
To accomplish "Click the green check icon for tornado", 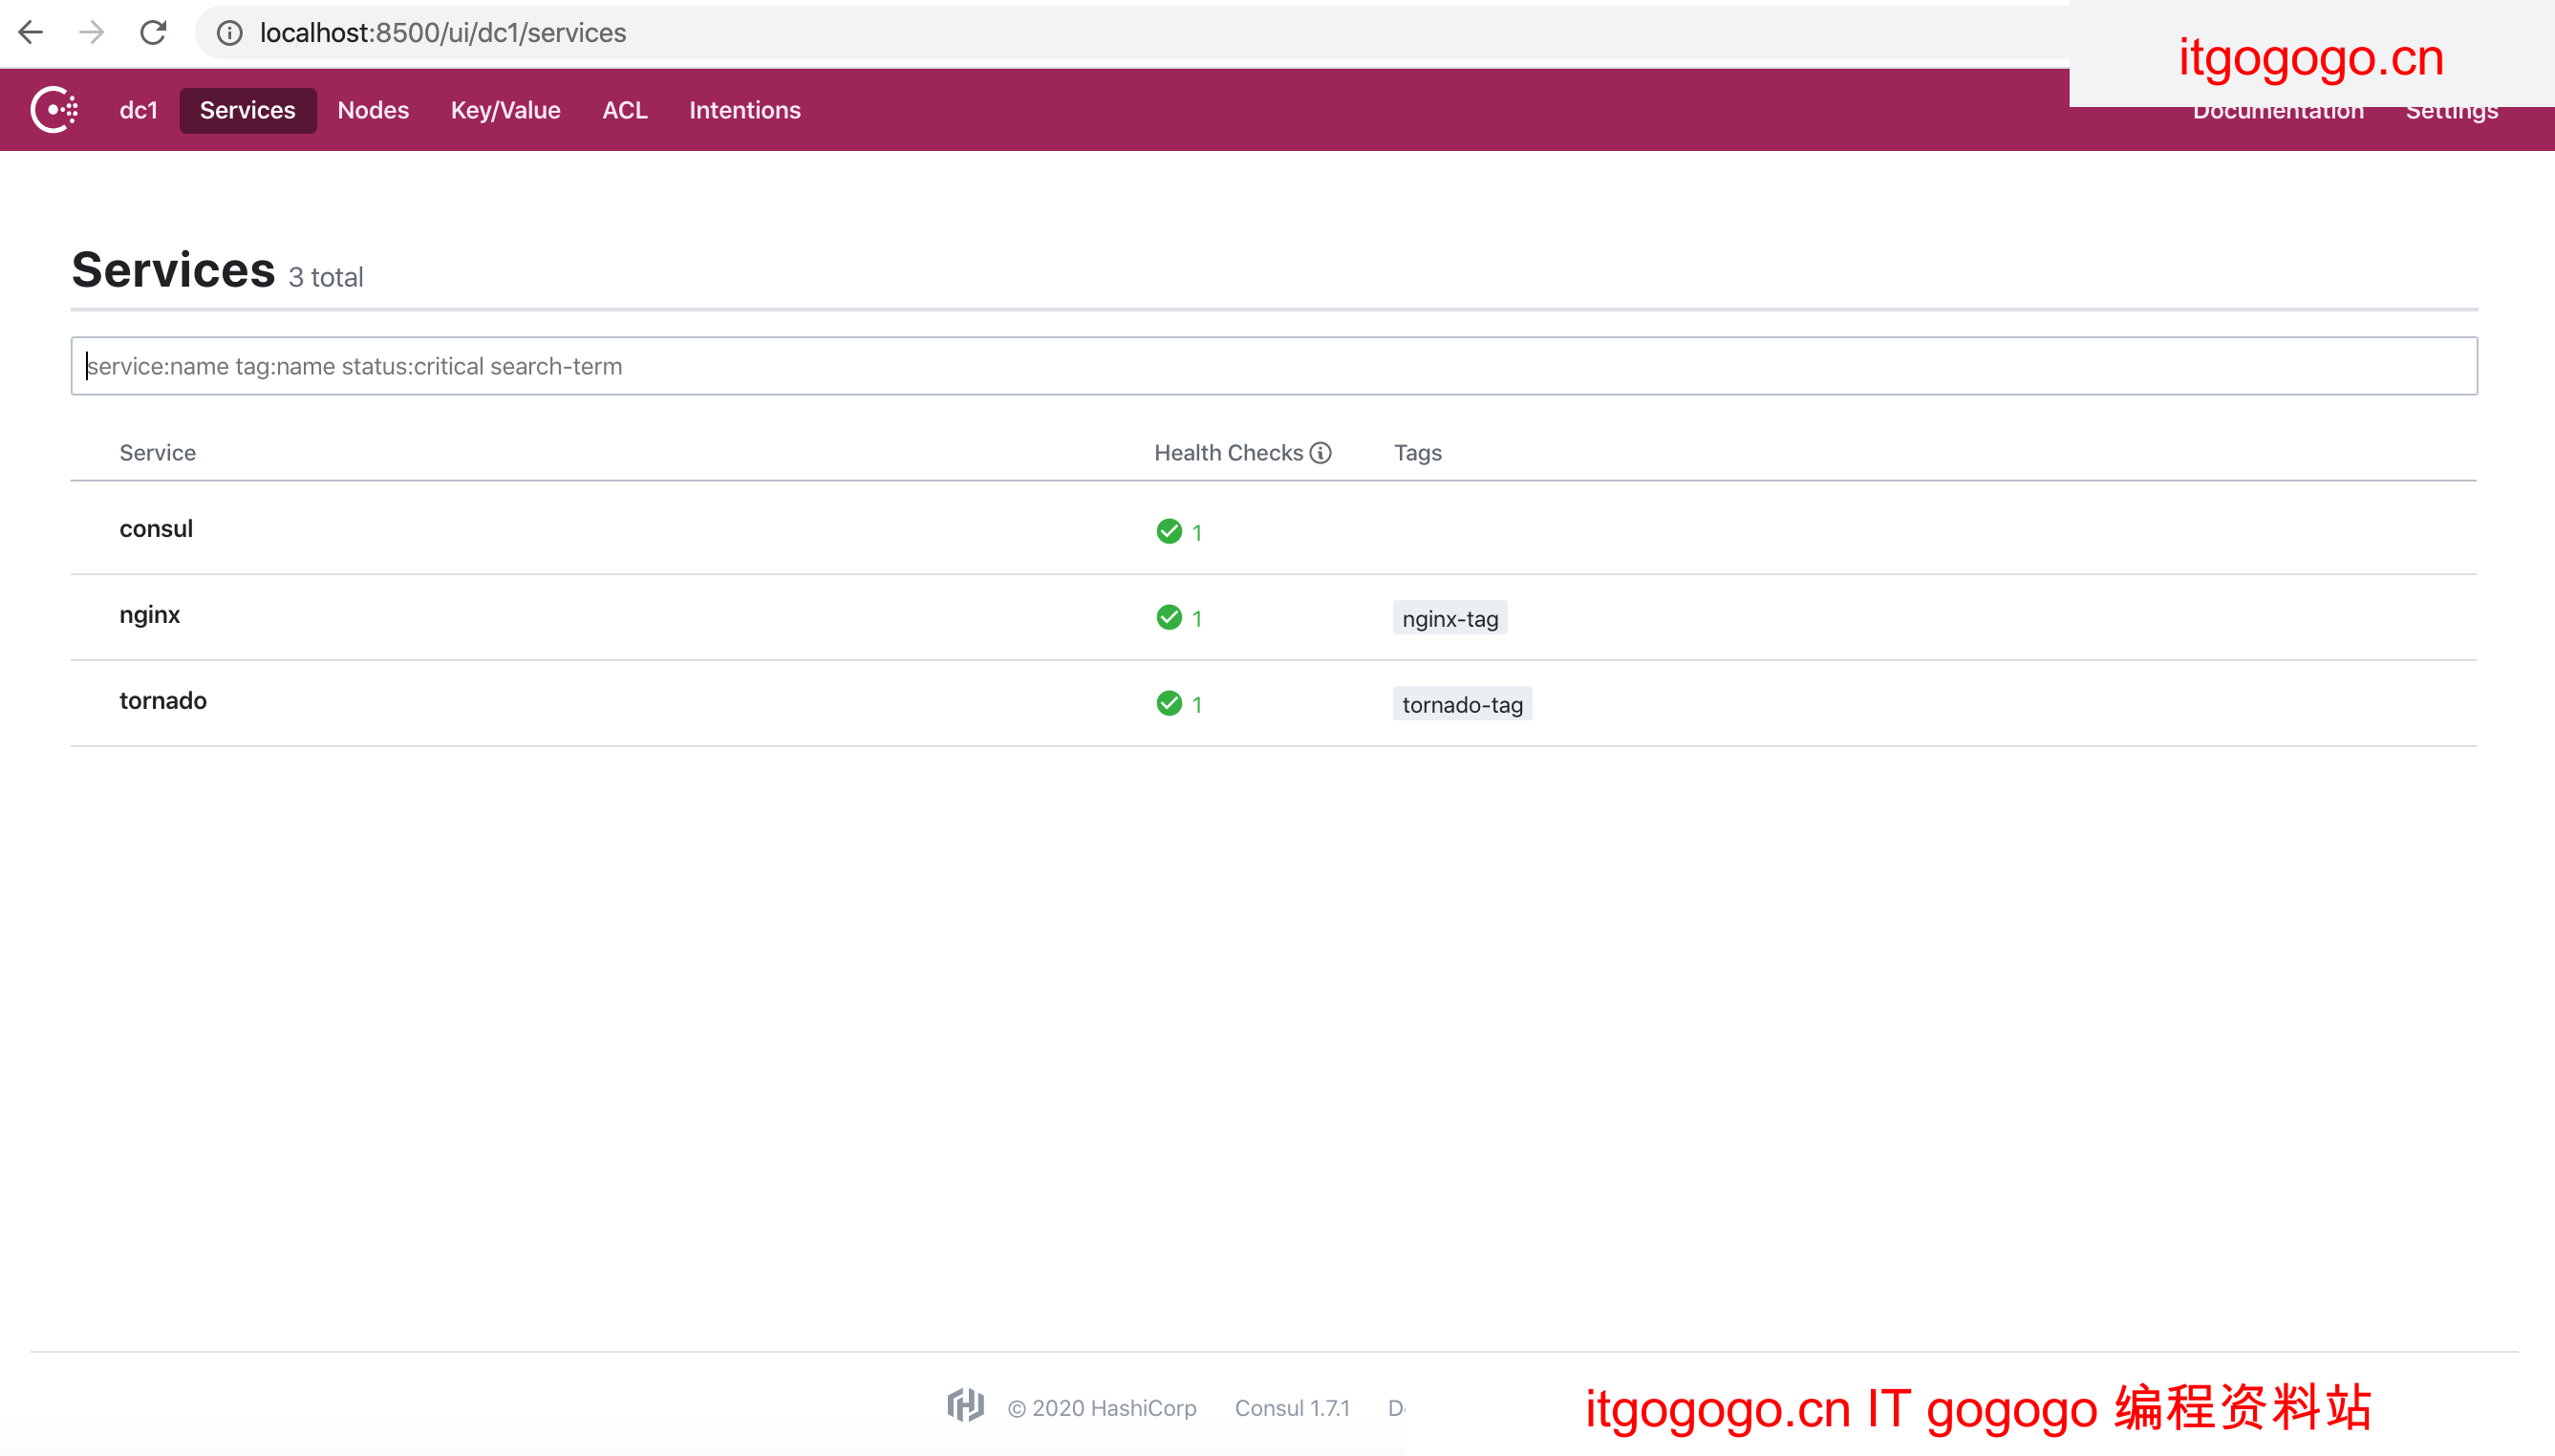I will pyautogui.click(x=1169, y=703).
